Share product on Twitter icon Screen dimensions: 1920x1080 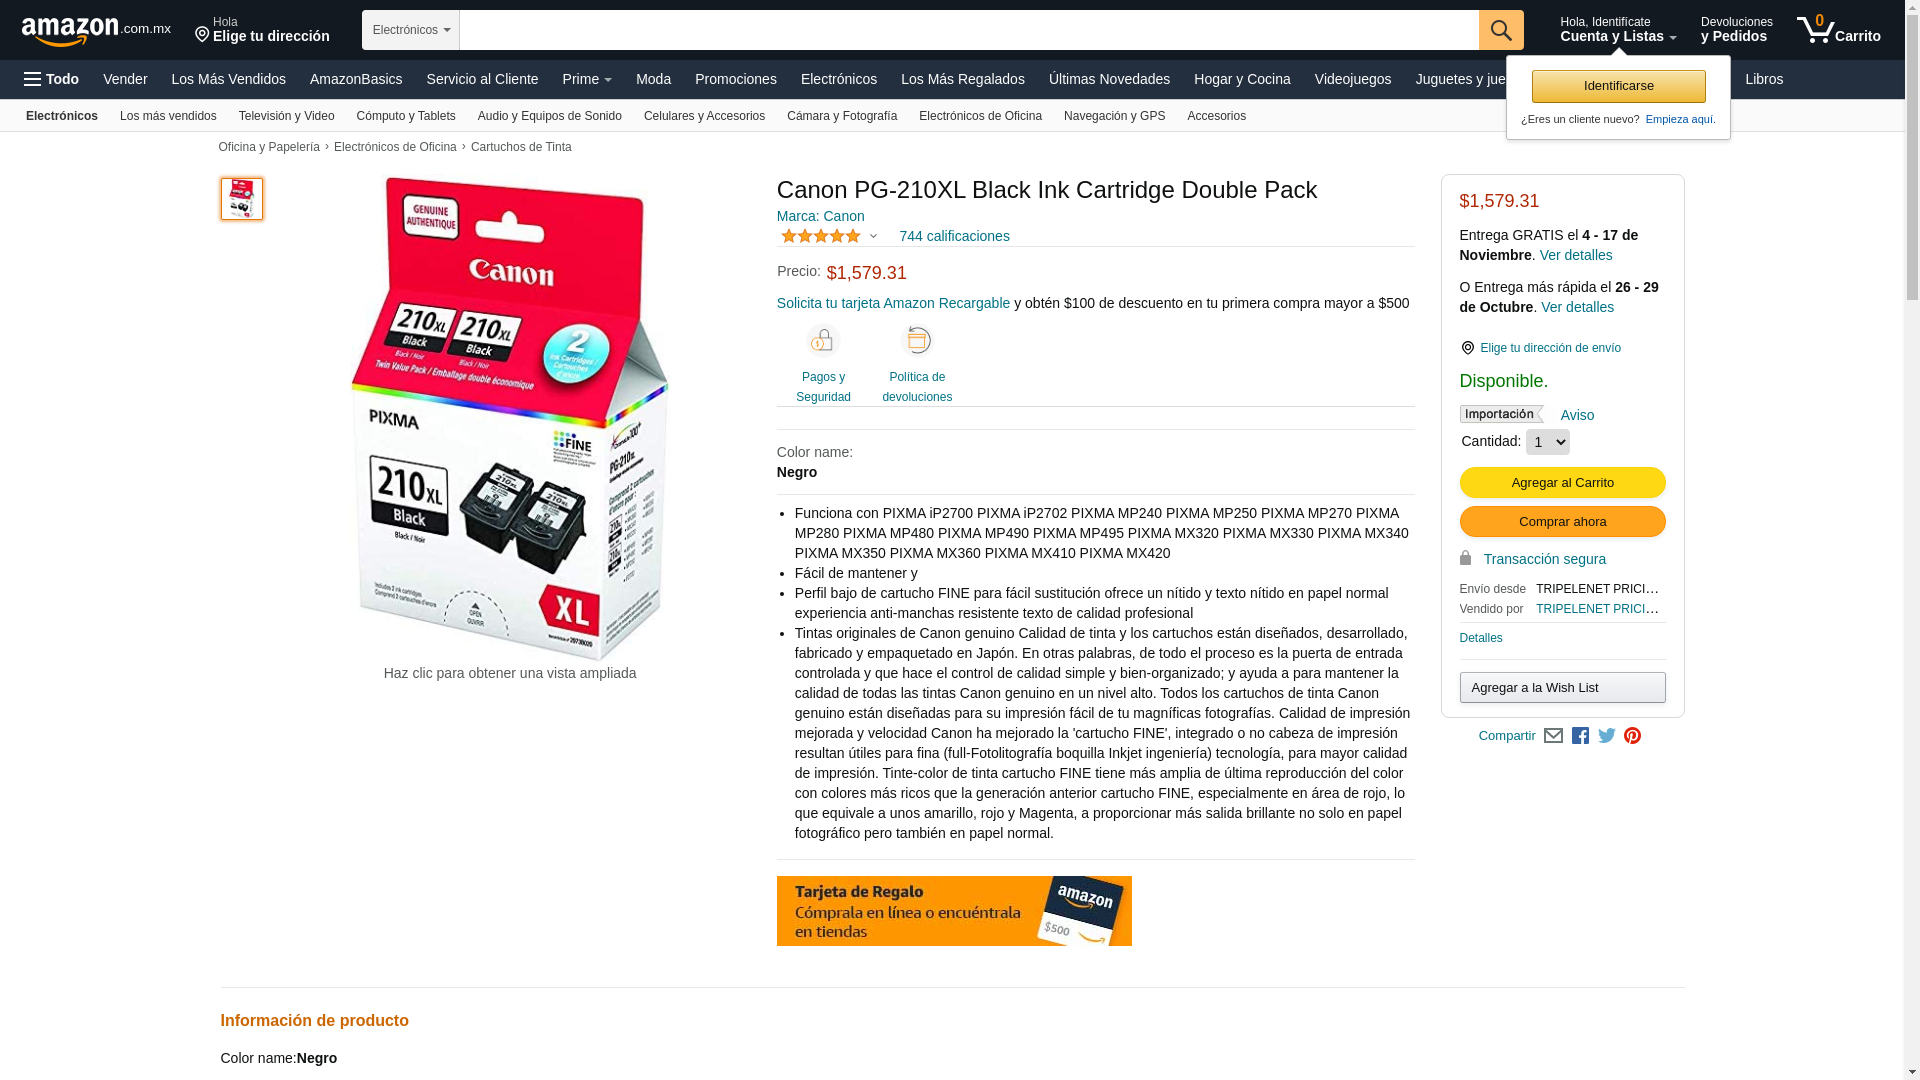click(x=1607, y=736)
